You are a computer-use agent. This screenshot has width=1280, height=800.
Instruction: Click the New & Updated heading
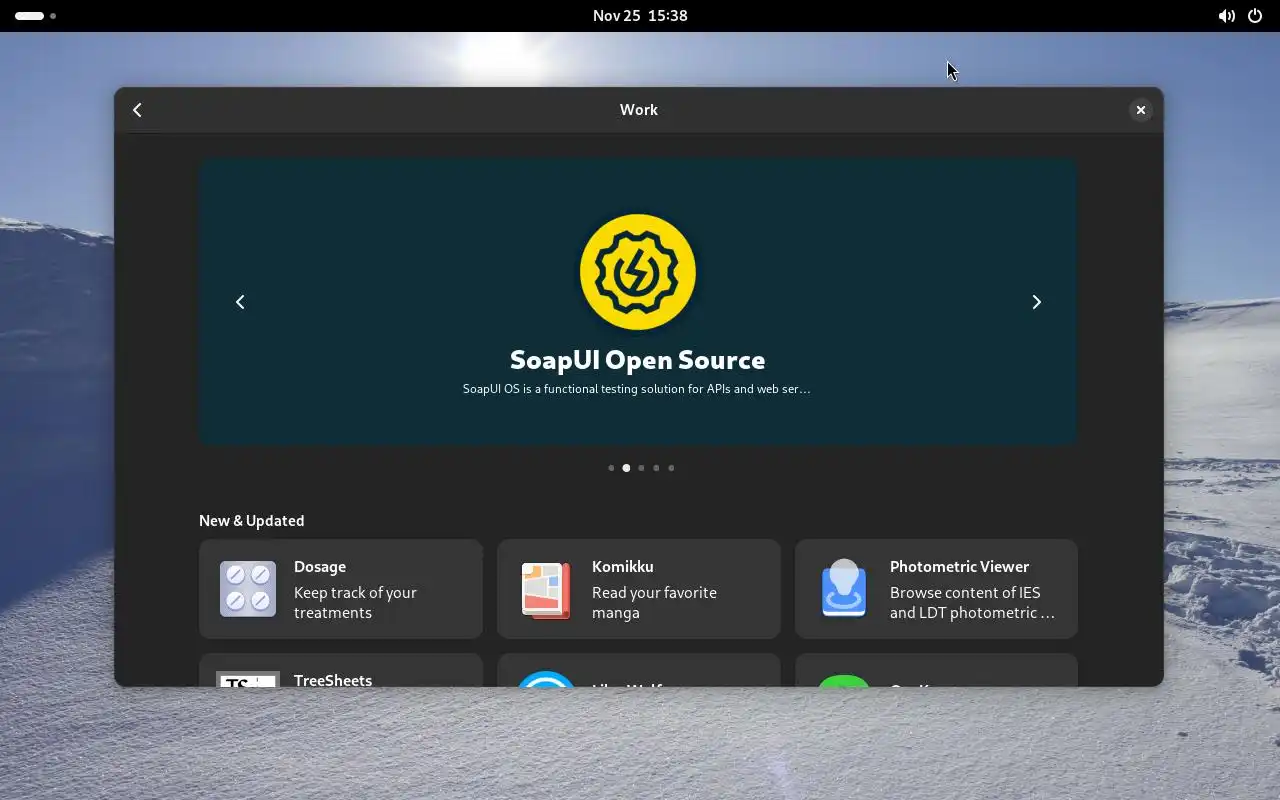click(252, 521)
